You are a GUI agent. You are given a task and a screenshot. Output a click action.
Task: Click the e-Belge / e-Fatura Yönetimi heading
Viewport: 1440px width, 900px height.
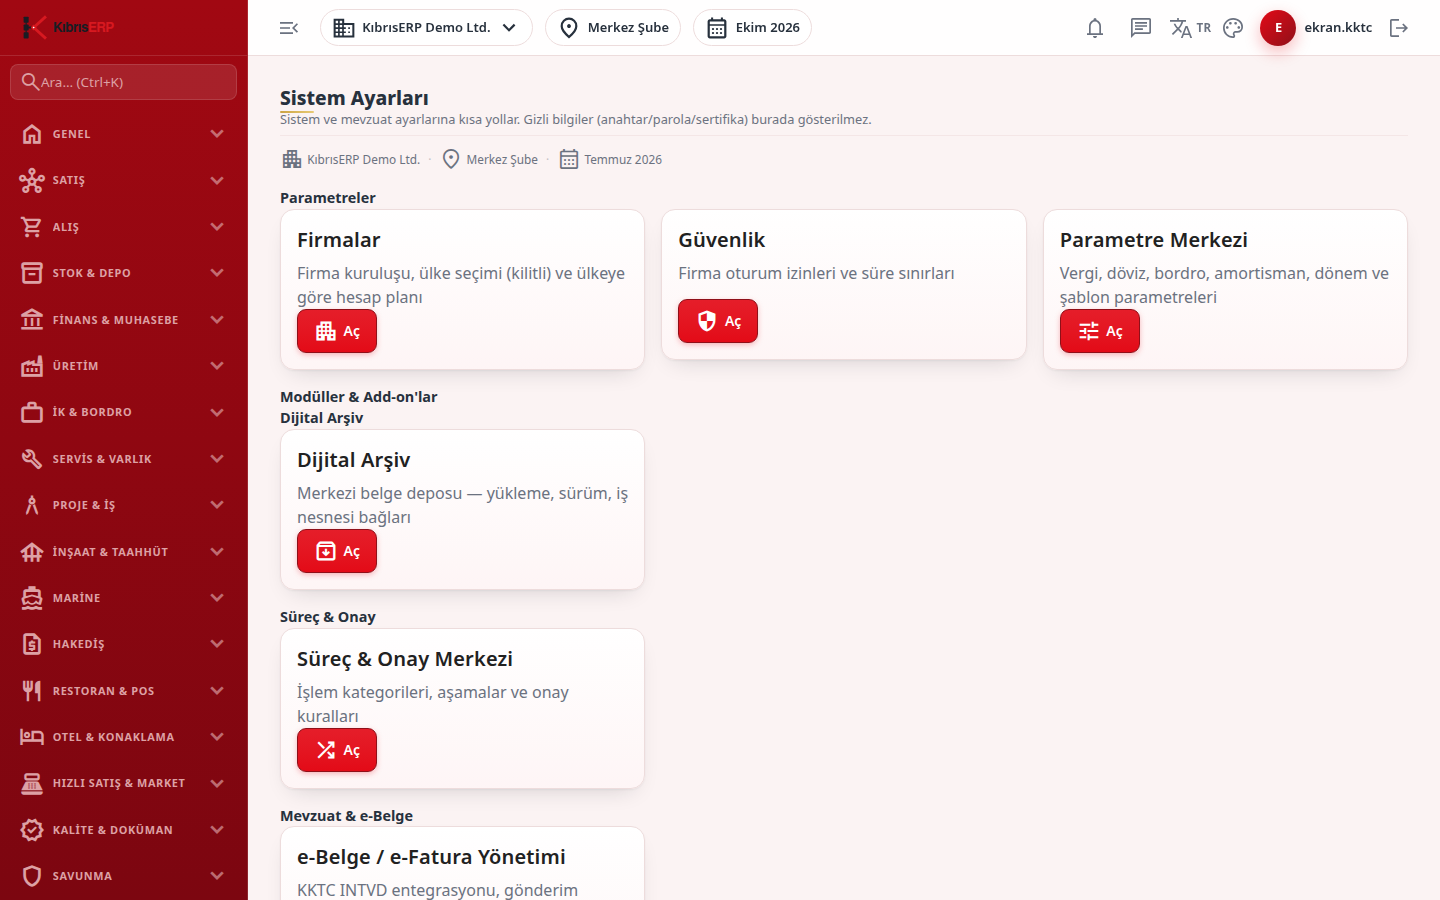[x=431, y=857]
